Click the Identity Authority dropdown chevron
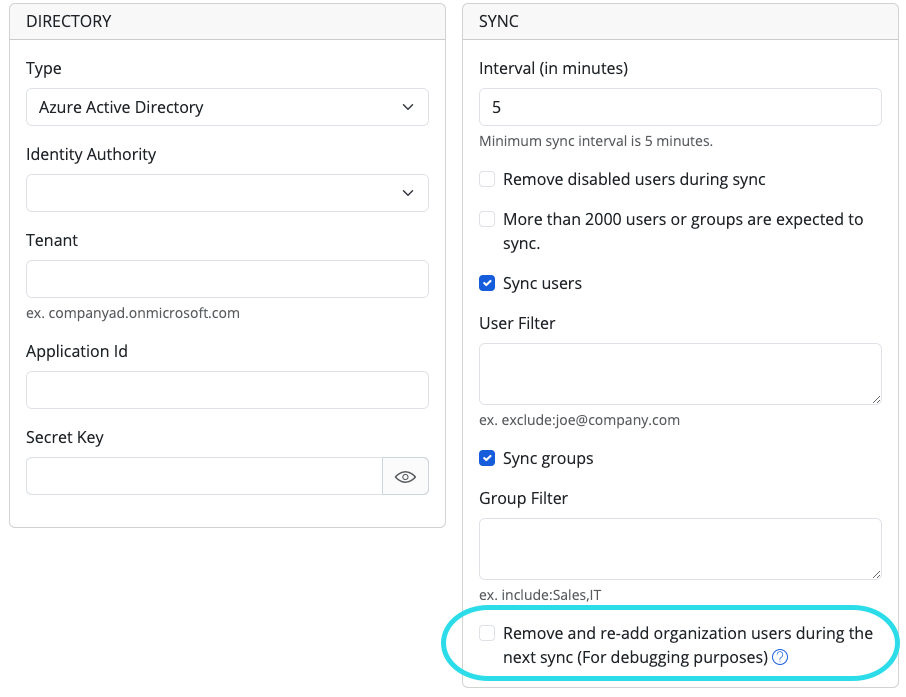Image resolution: width=906 pixels, height=697 pixels. click(x=408, y=193)
